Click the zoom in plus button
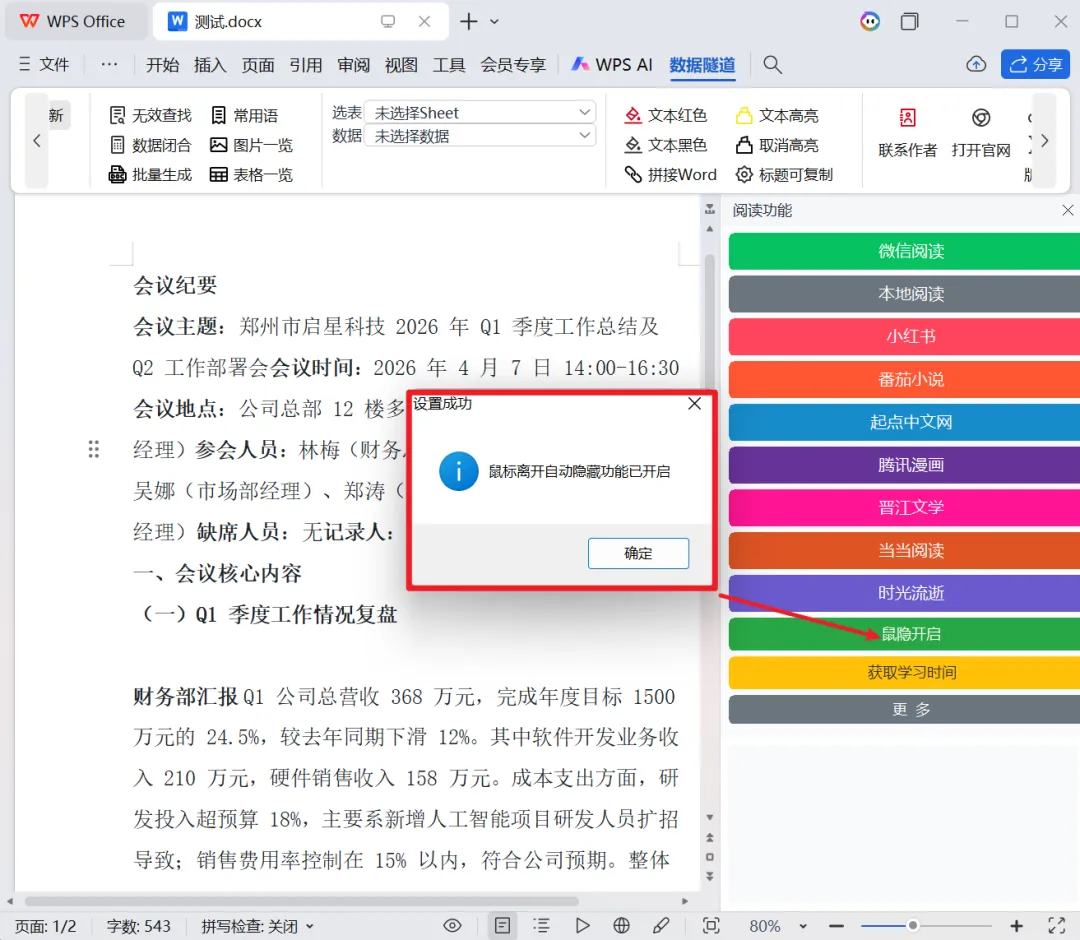Screen dimensions: 1080x940 [x=1017, y=926]
